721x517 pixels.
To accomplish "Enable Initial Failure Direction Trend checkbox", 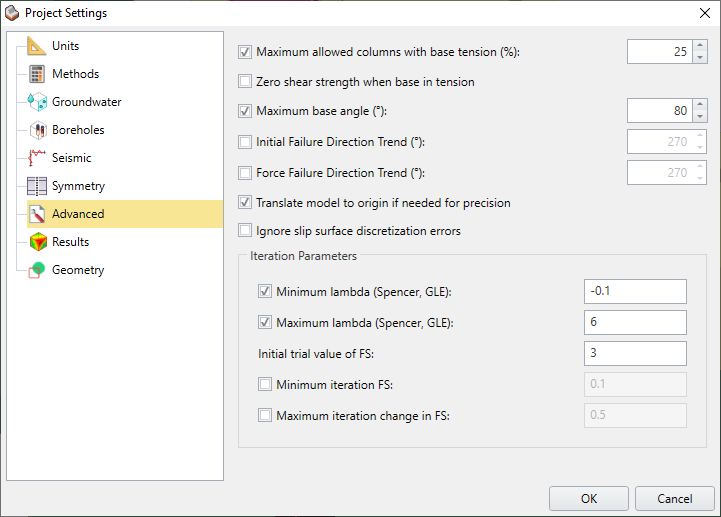I will 245,142.
